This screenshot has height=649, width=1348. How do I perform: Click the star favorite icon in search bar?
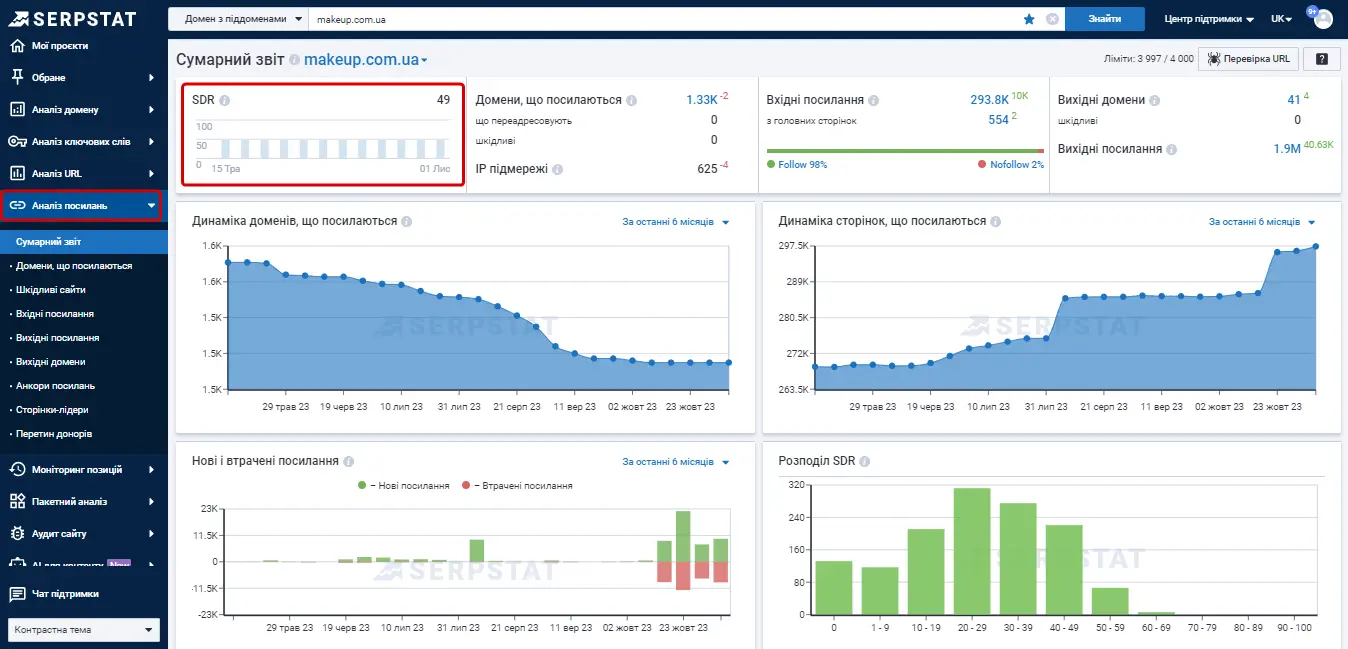pyautogui.click(x=1029, y=19)
